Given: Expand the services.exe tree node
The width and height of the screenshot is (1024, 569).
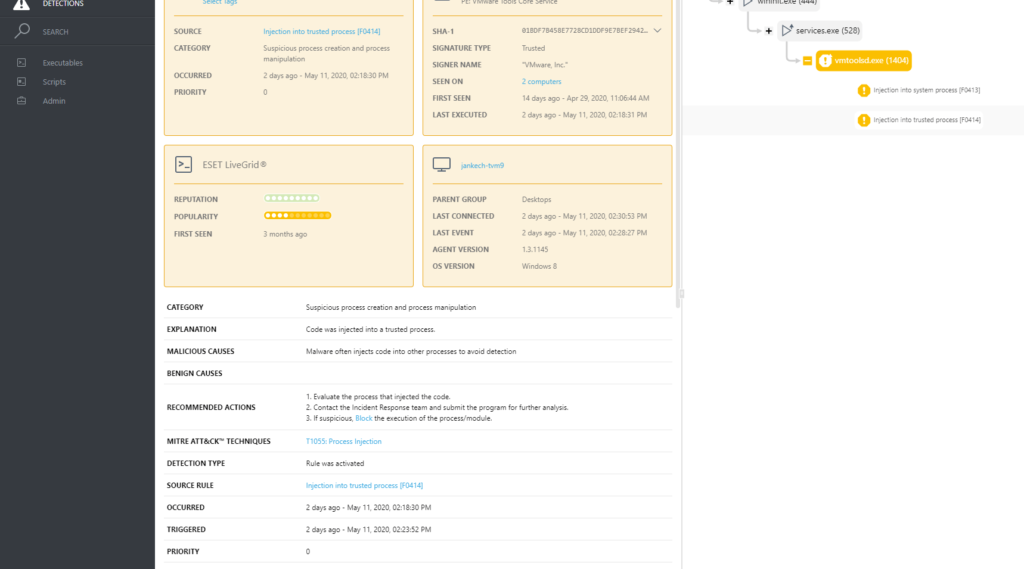Looking at the screenshot, I should pyautogui.click(x=768, y=31).
